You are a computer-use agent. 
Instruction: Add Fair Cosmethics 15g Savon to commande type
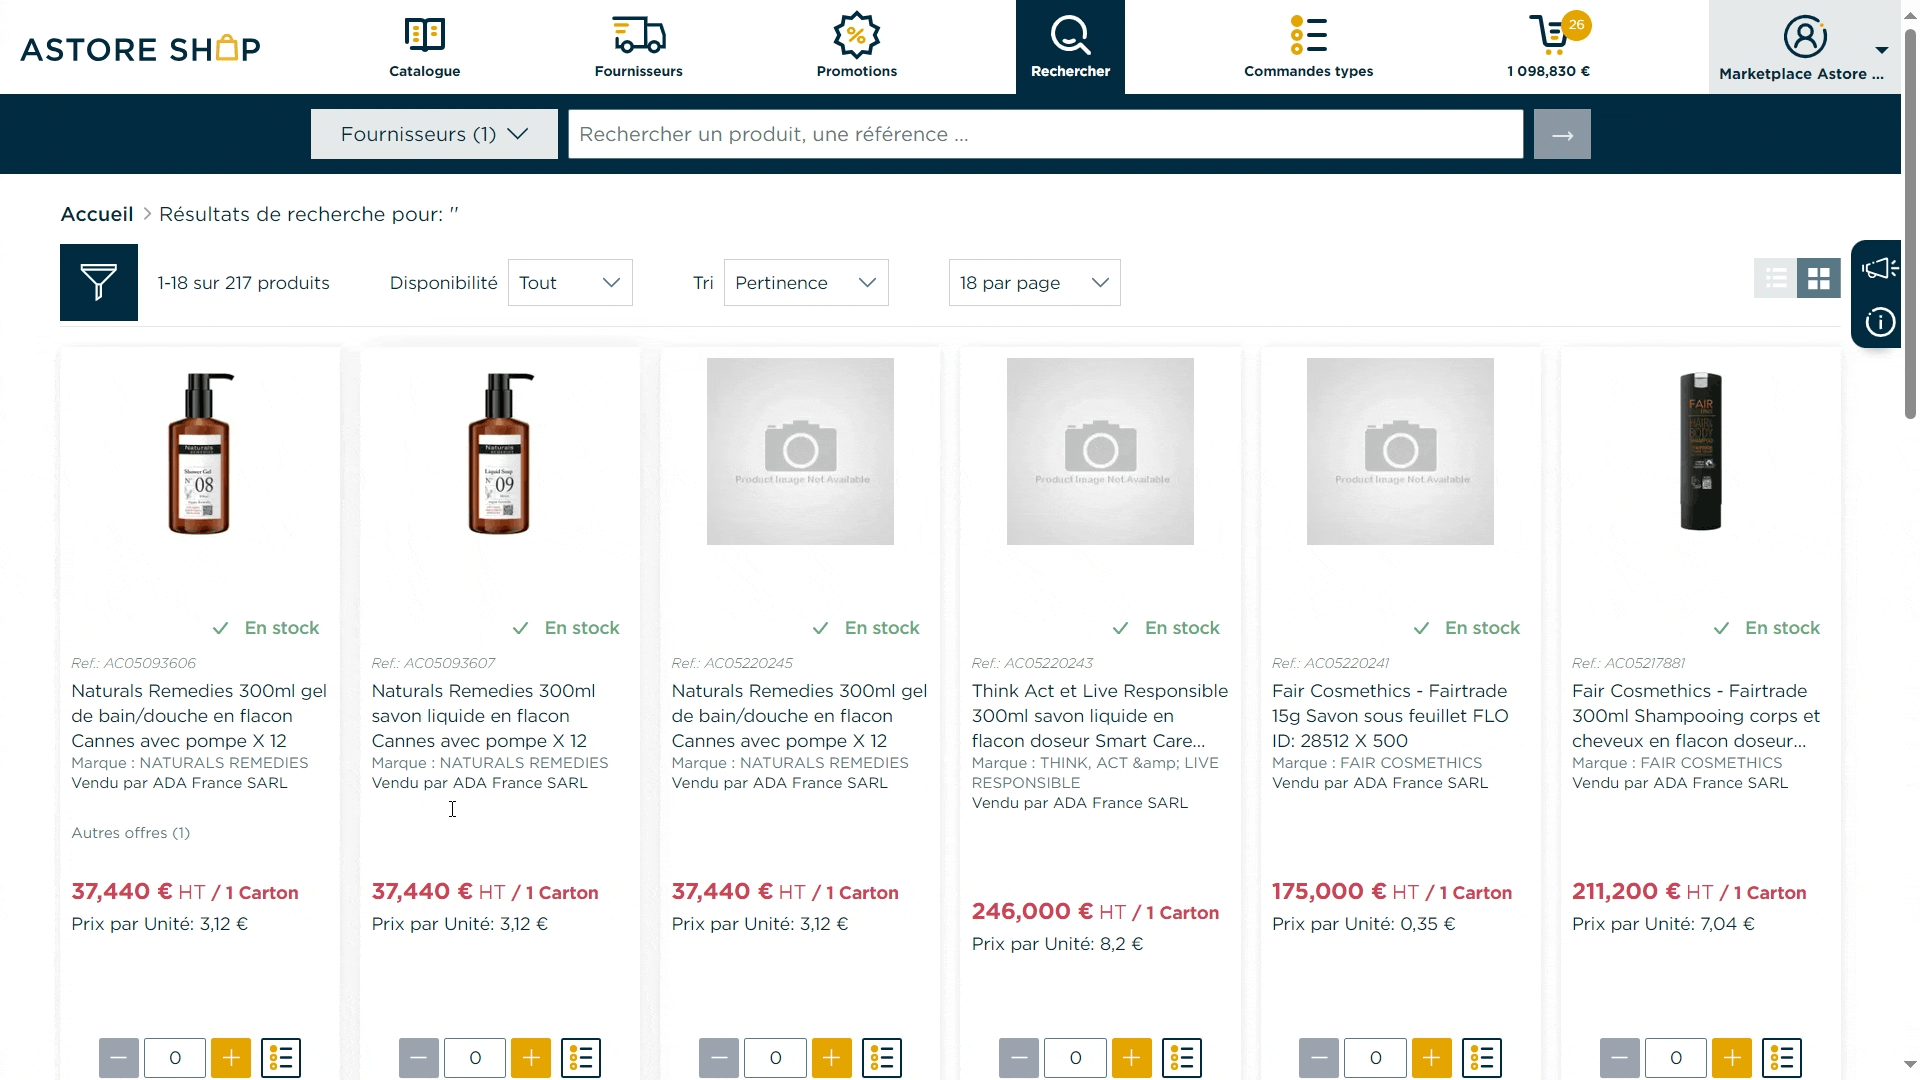(x=1482, y=1058)
